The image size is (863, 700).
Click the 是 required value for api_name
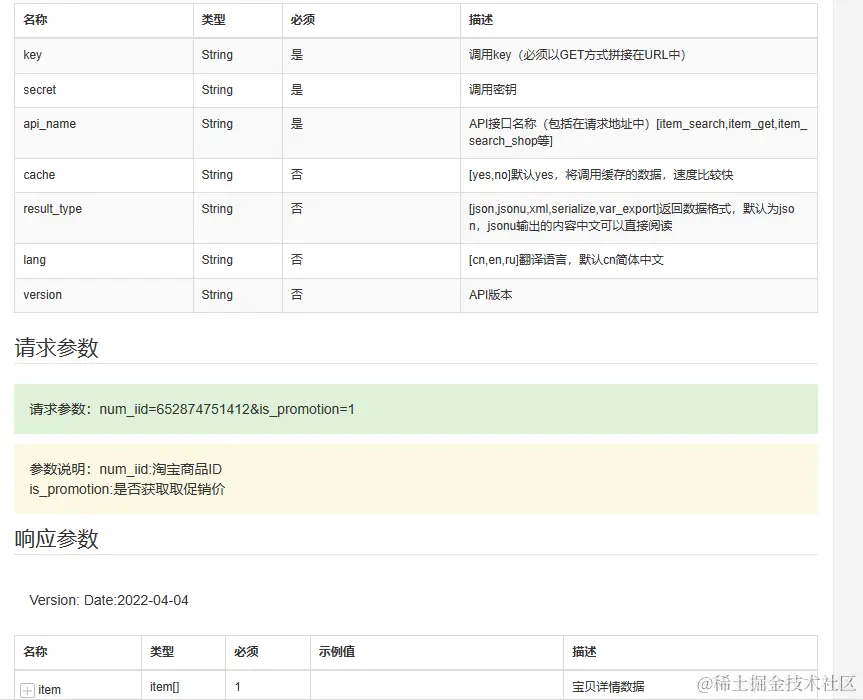tap(297, 124)
